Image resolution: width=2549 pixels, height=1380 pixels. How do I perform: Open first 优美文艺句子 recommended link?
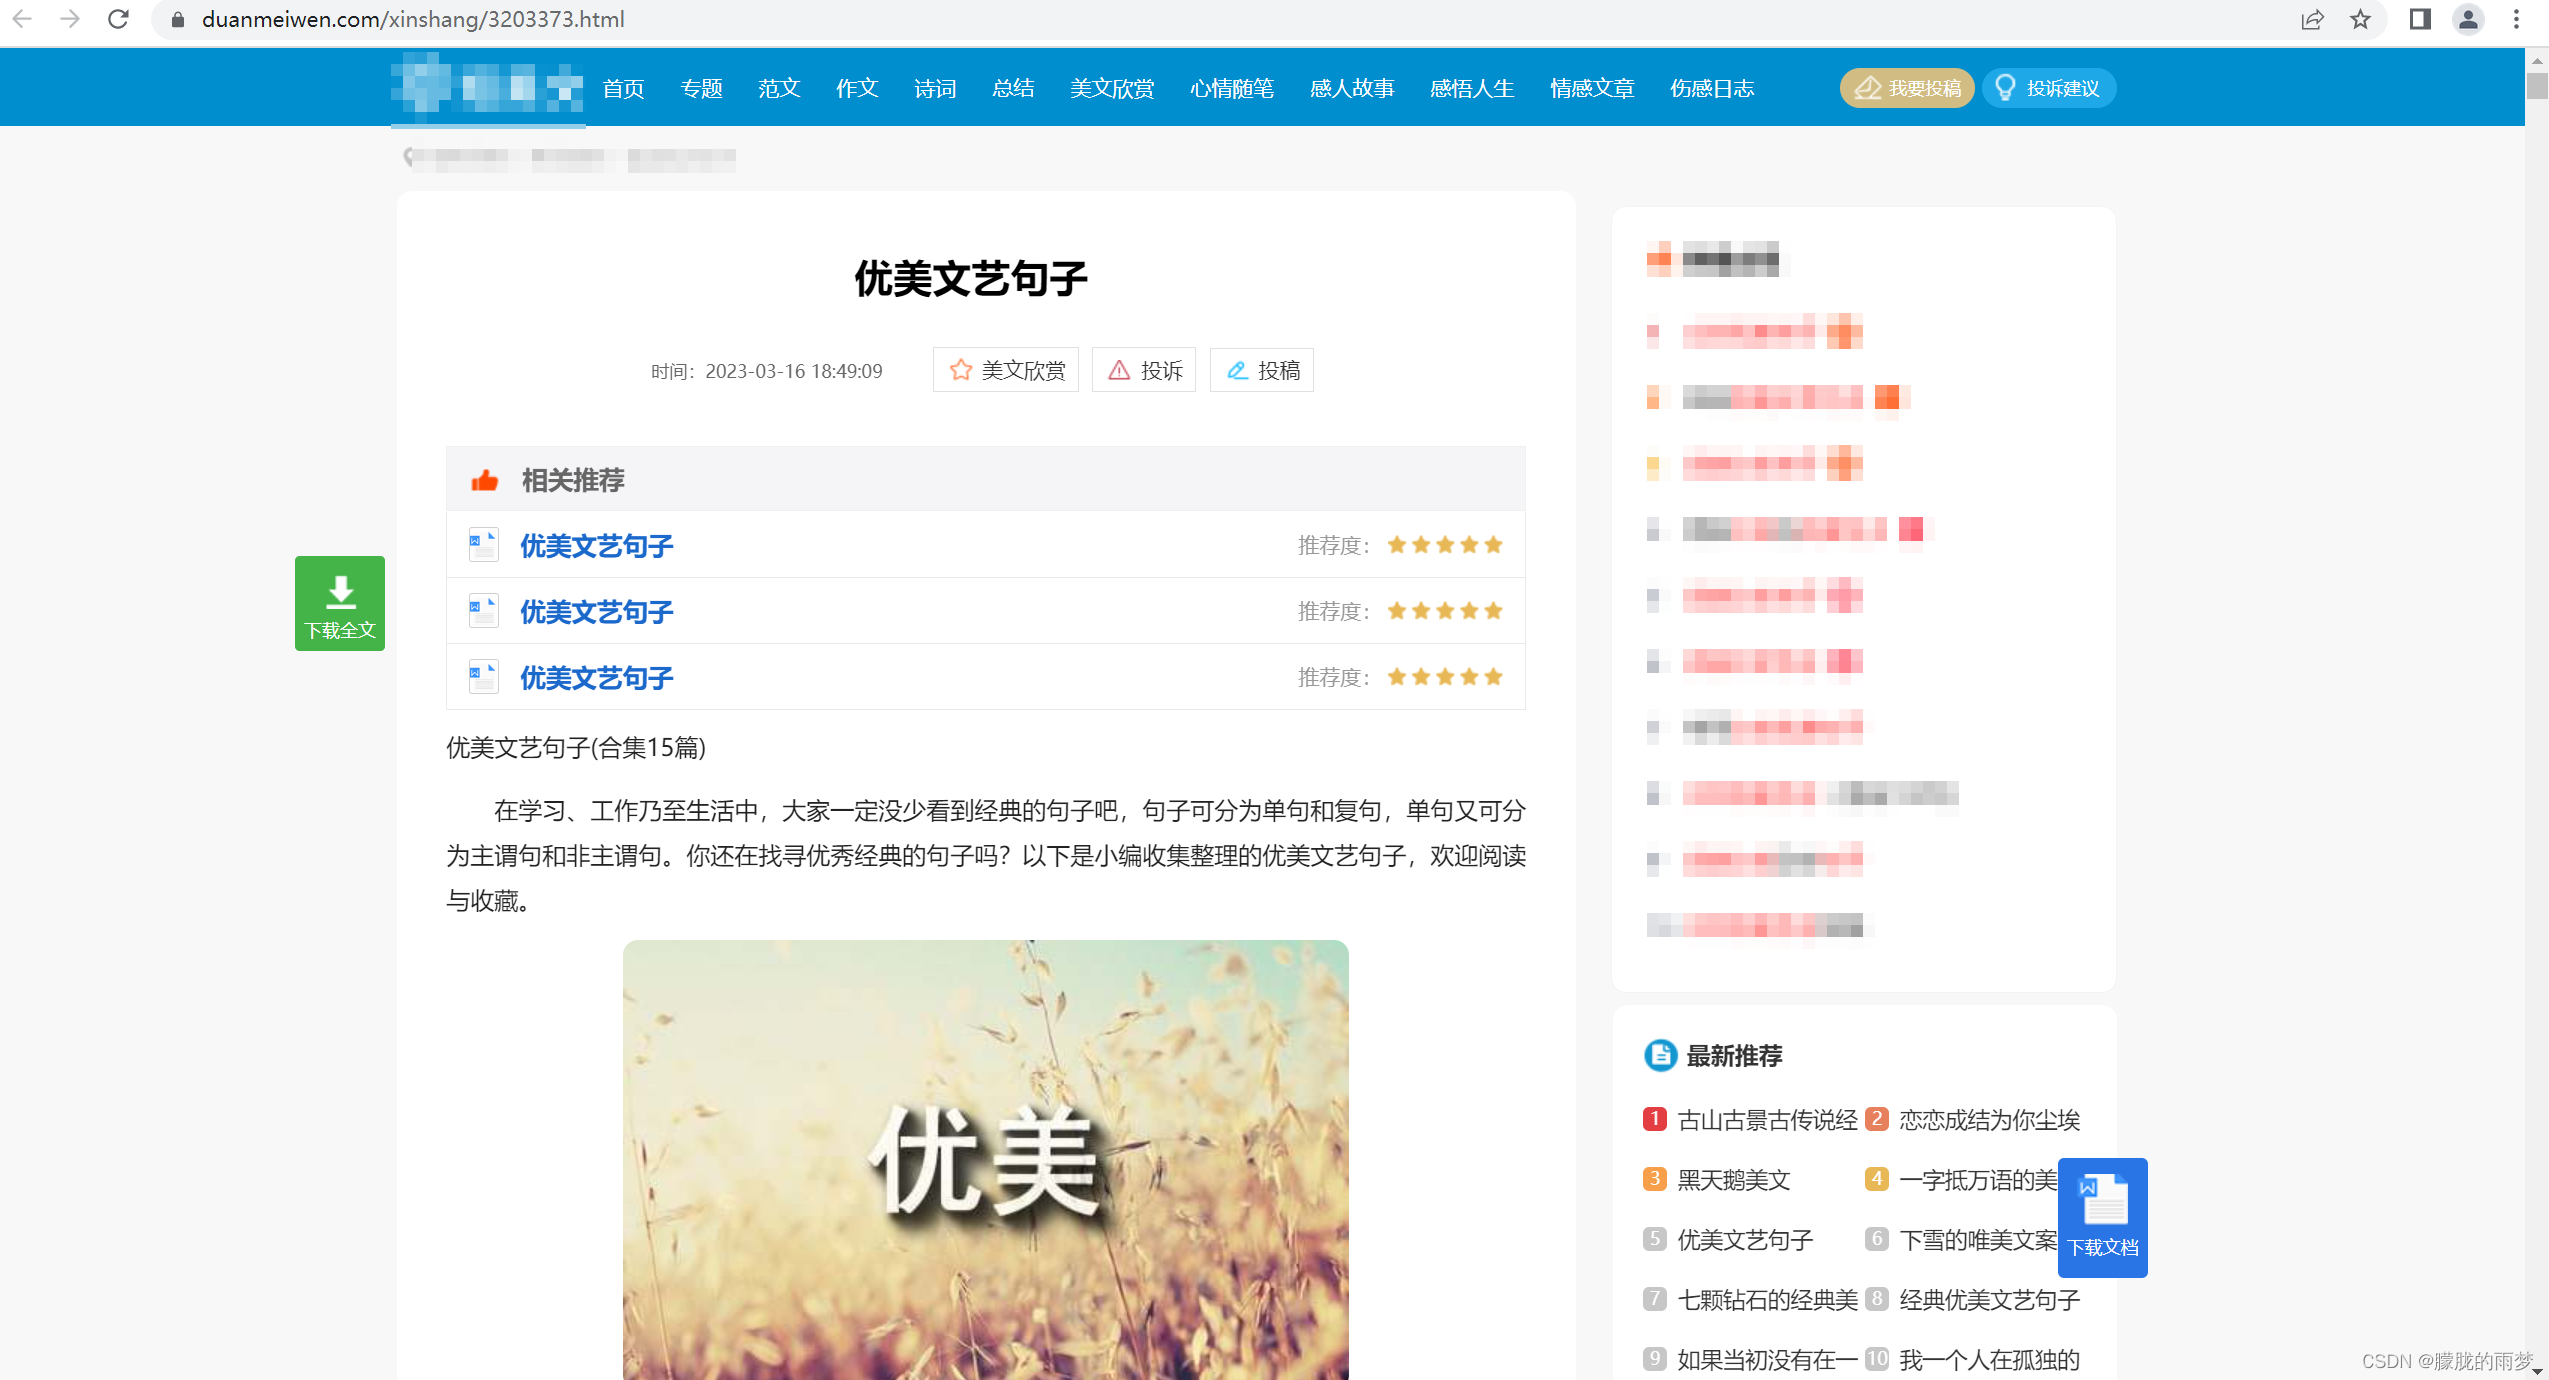point(596,546)
